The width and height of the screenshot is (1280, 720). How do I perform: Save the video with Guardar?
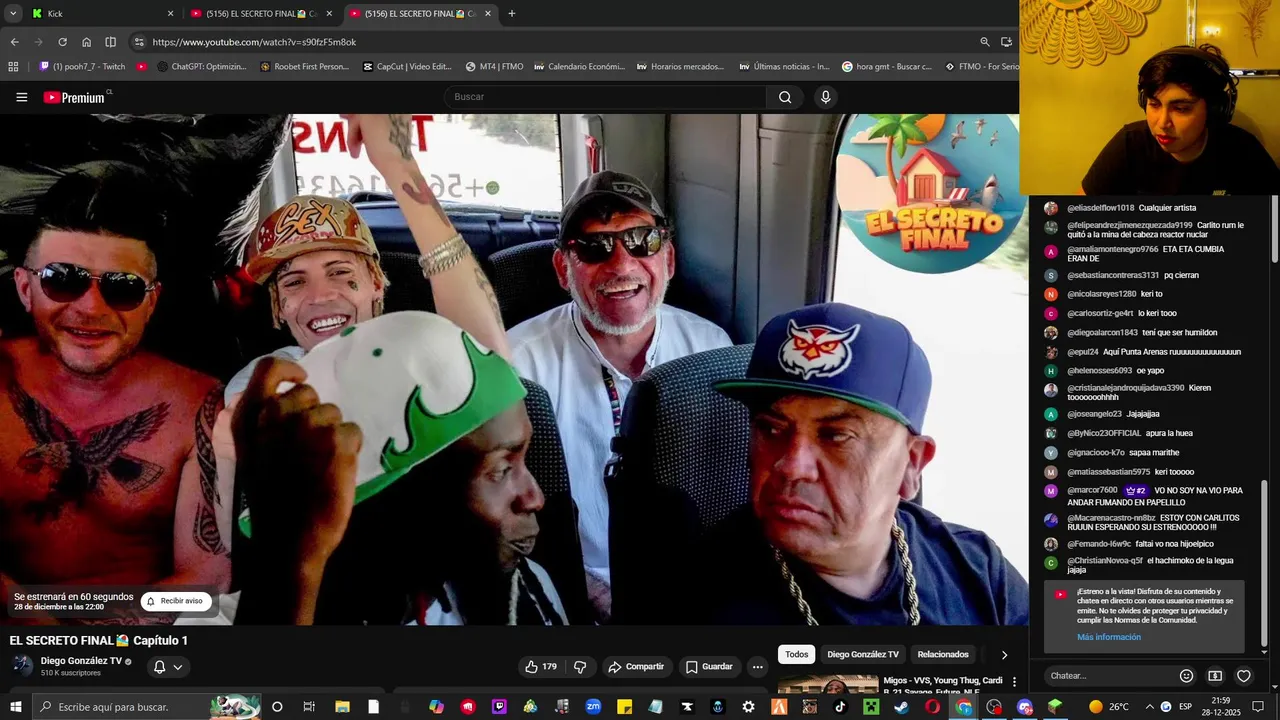pos(709,667)
